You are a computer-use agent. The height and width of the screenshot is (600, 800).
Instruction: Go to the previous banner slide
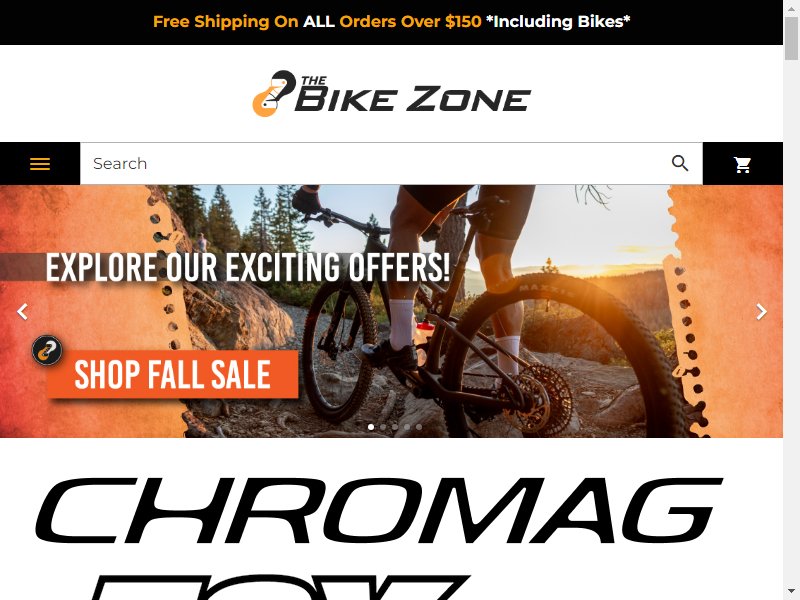pos(22,311)
